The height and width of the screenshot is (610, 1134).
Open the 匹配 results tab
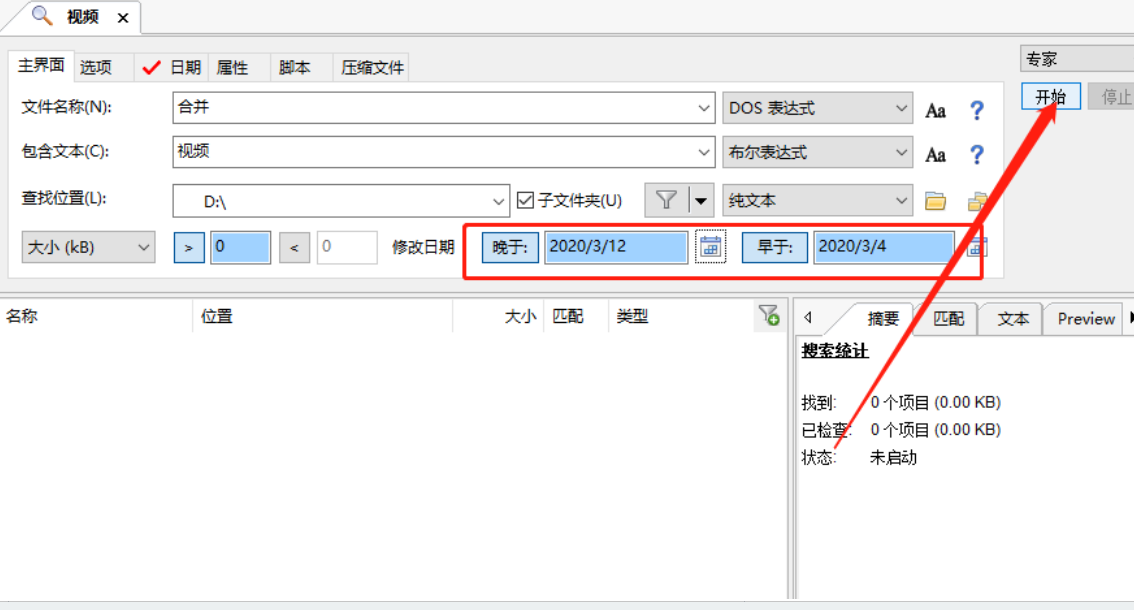(x=948, y=318)
